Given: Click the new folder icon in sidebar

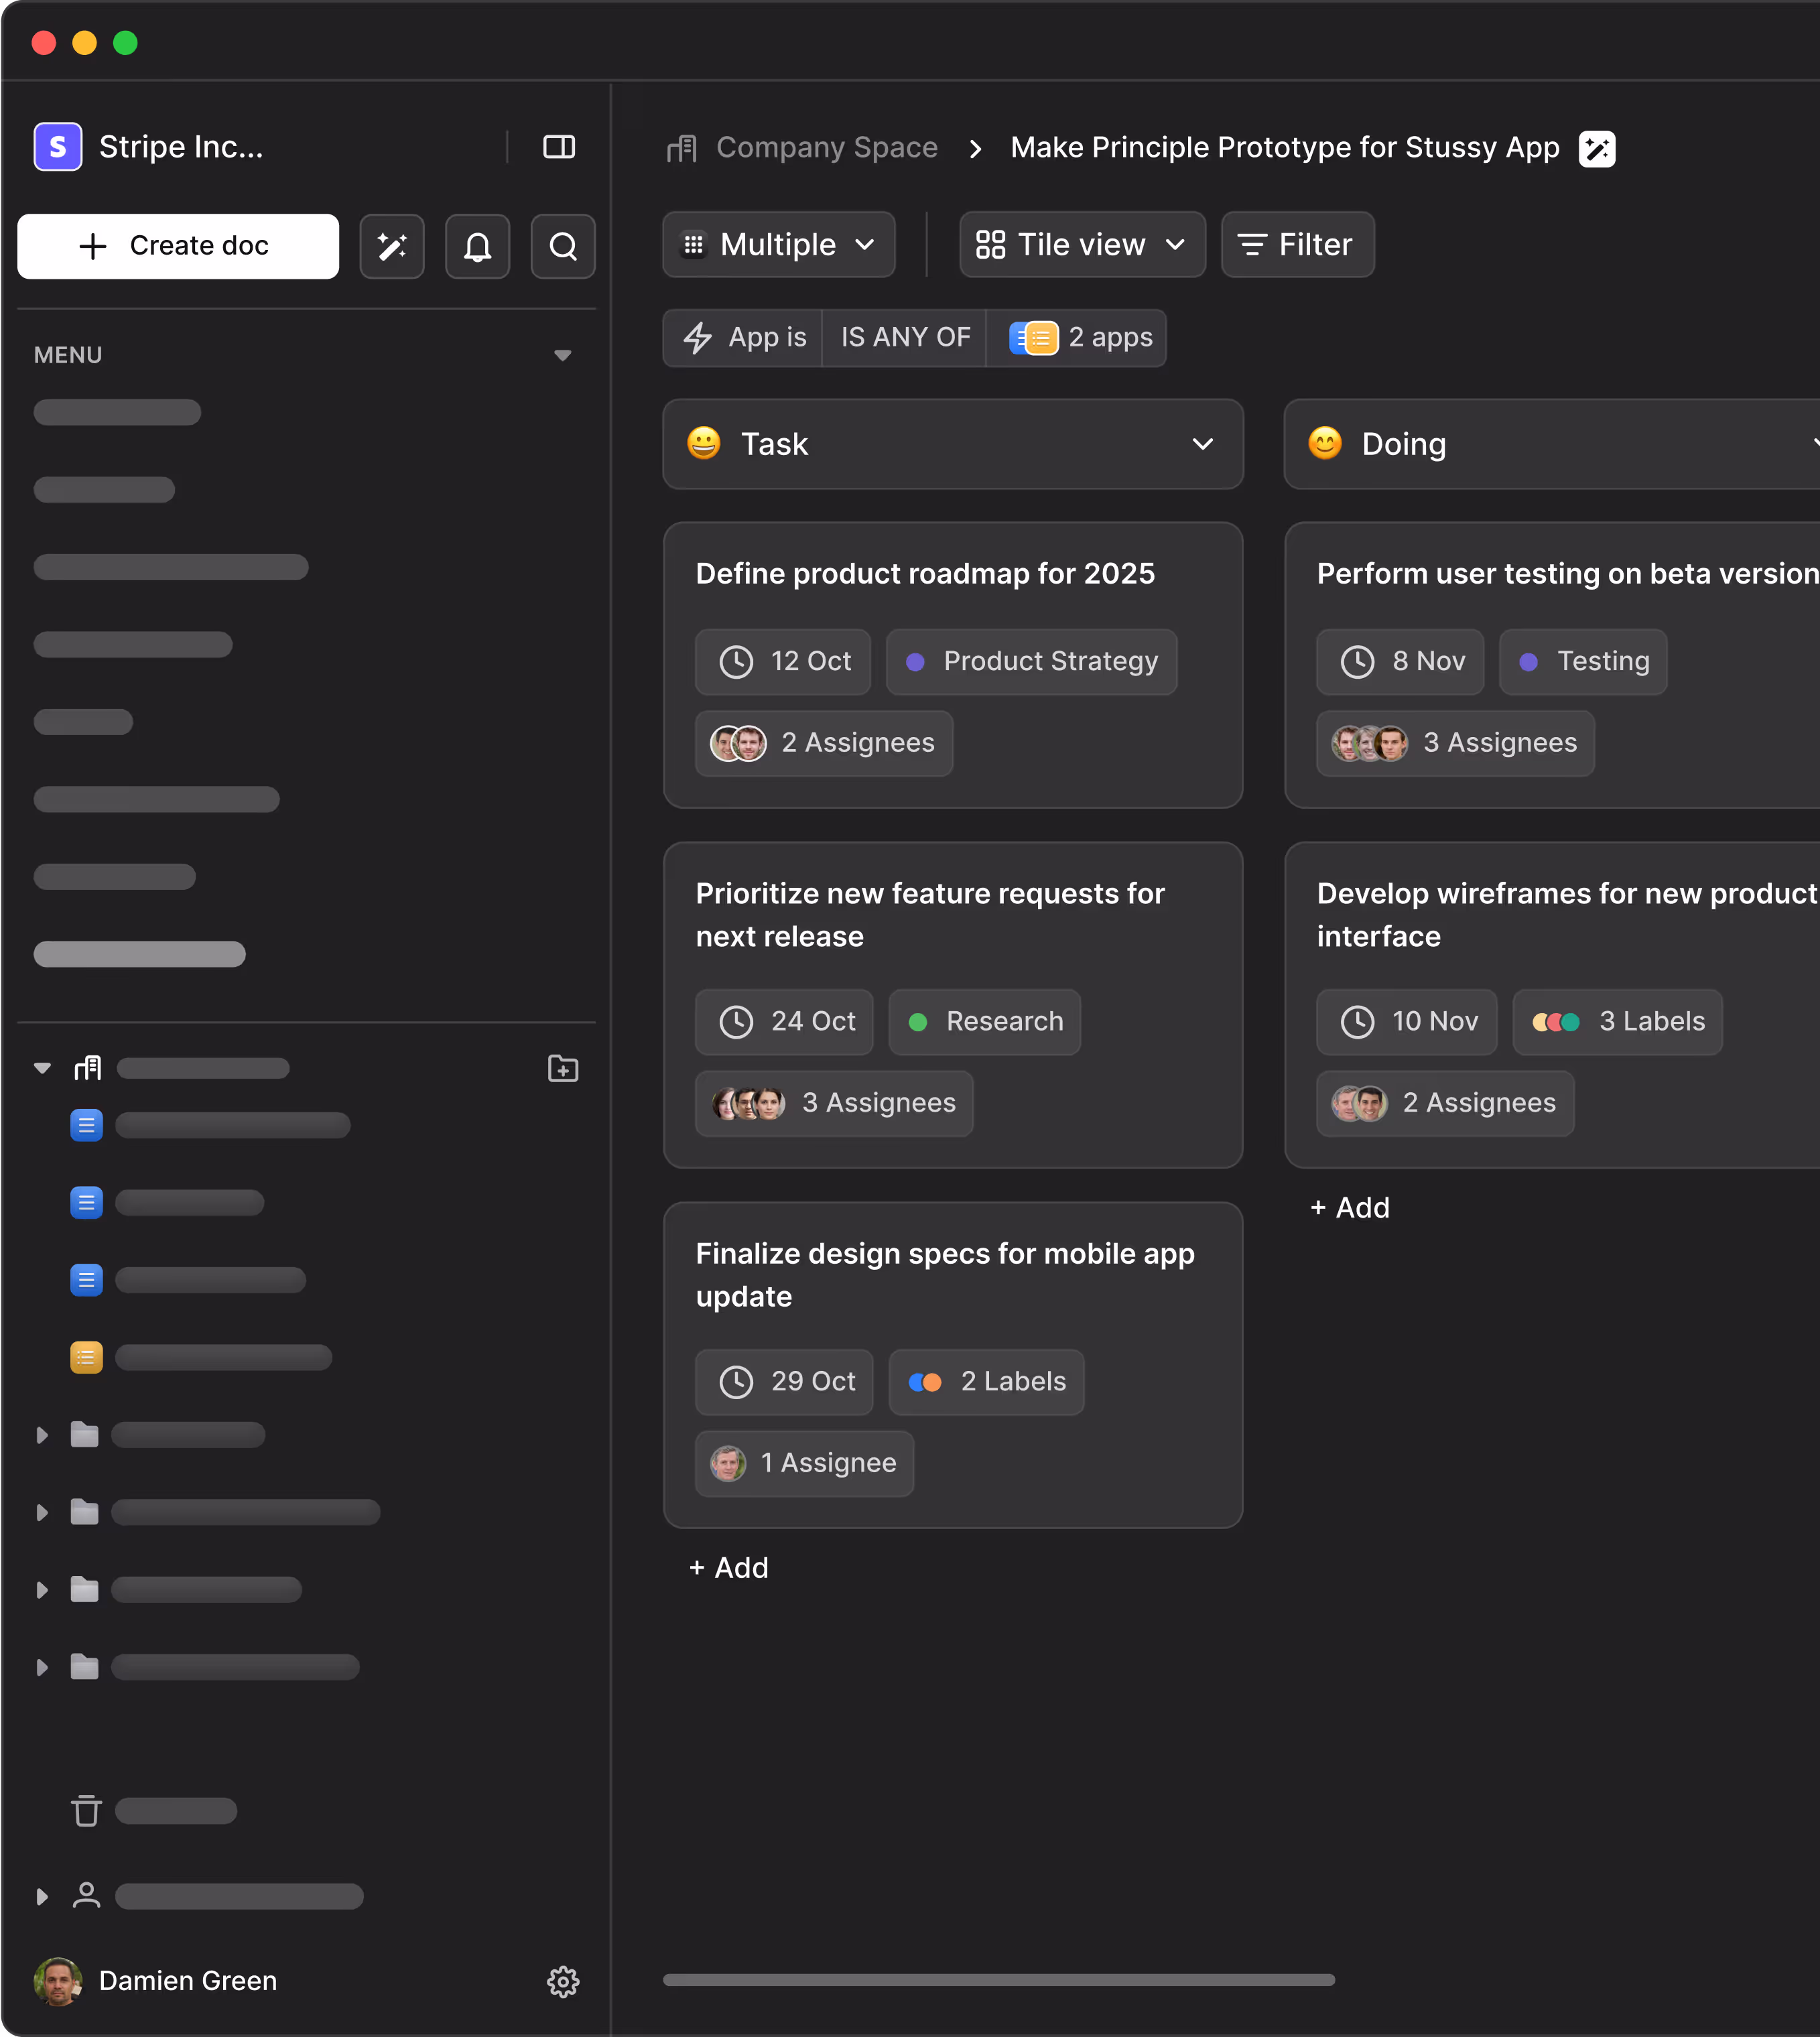Looking at the screenshot, I should pos(563,1068).
